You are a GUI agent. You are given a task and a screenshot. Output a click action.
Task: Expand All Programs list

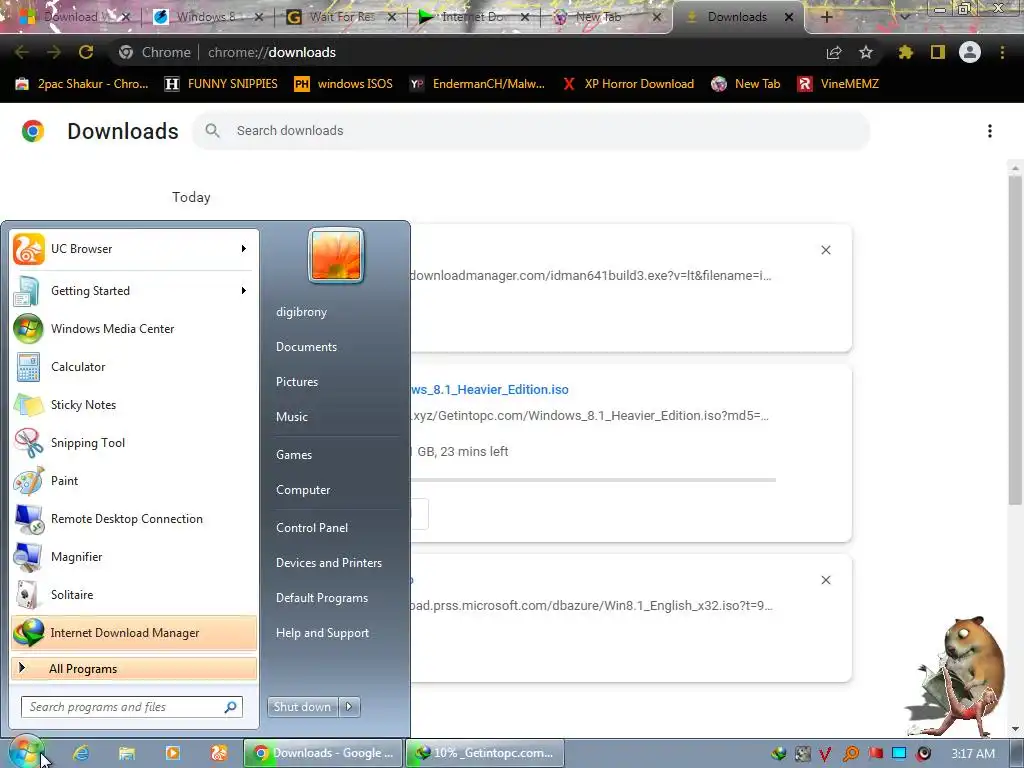pos(134,668)
